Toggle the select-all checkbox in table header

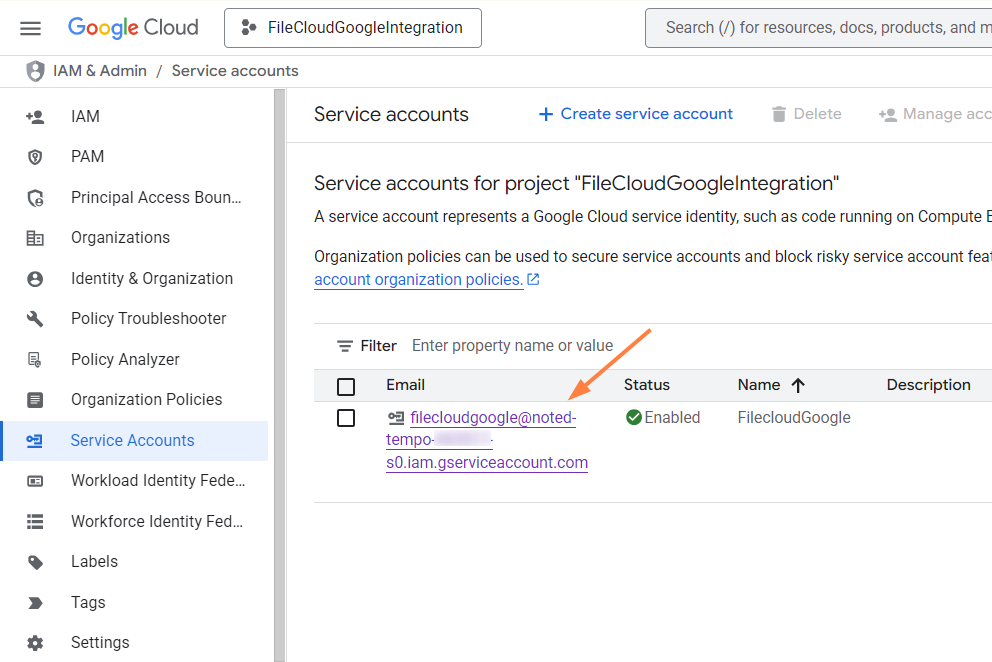[346, 386]
